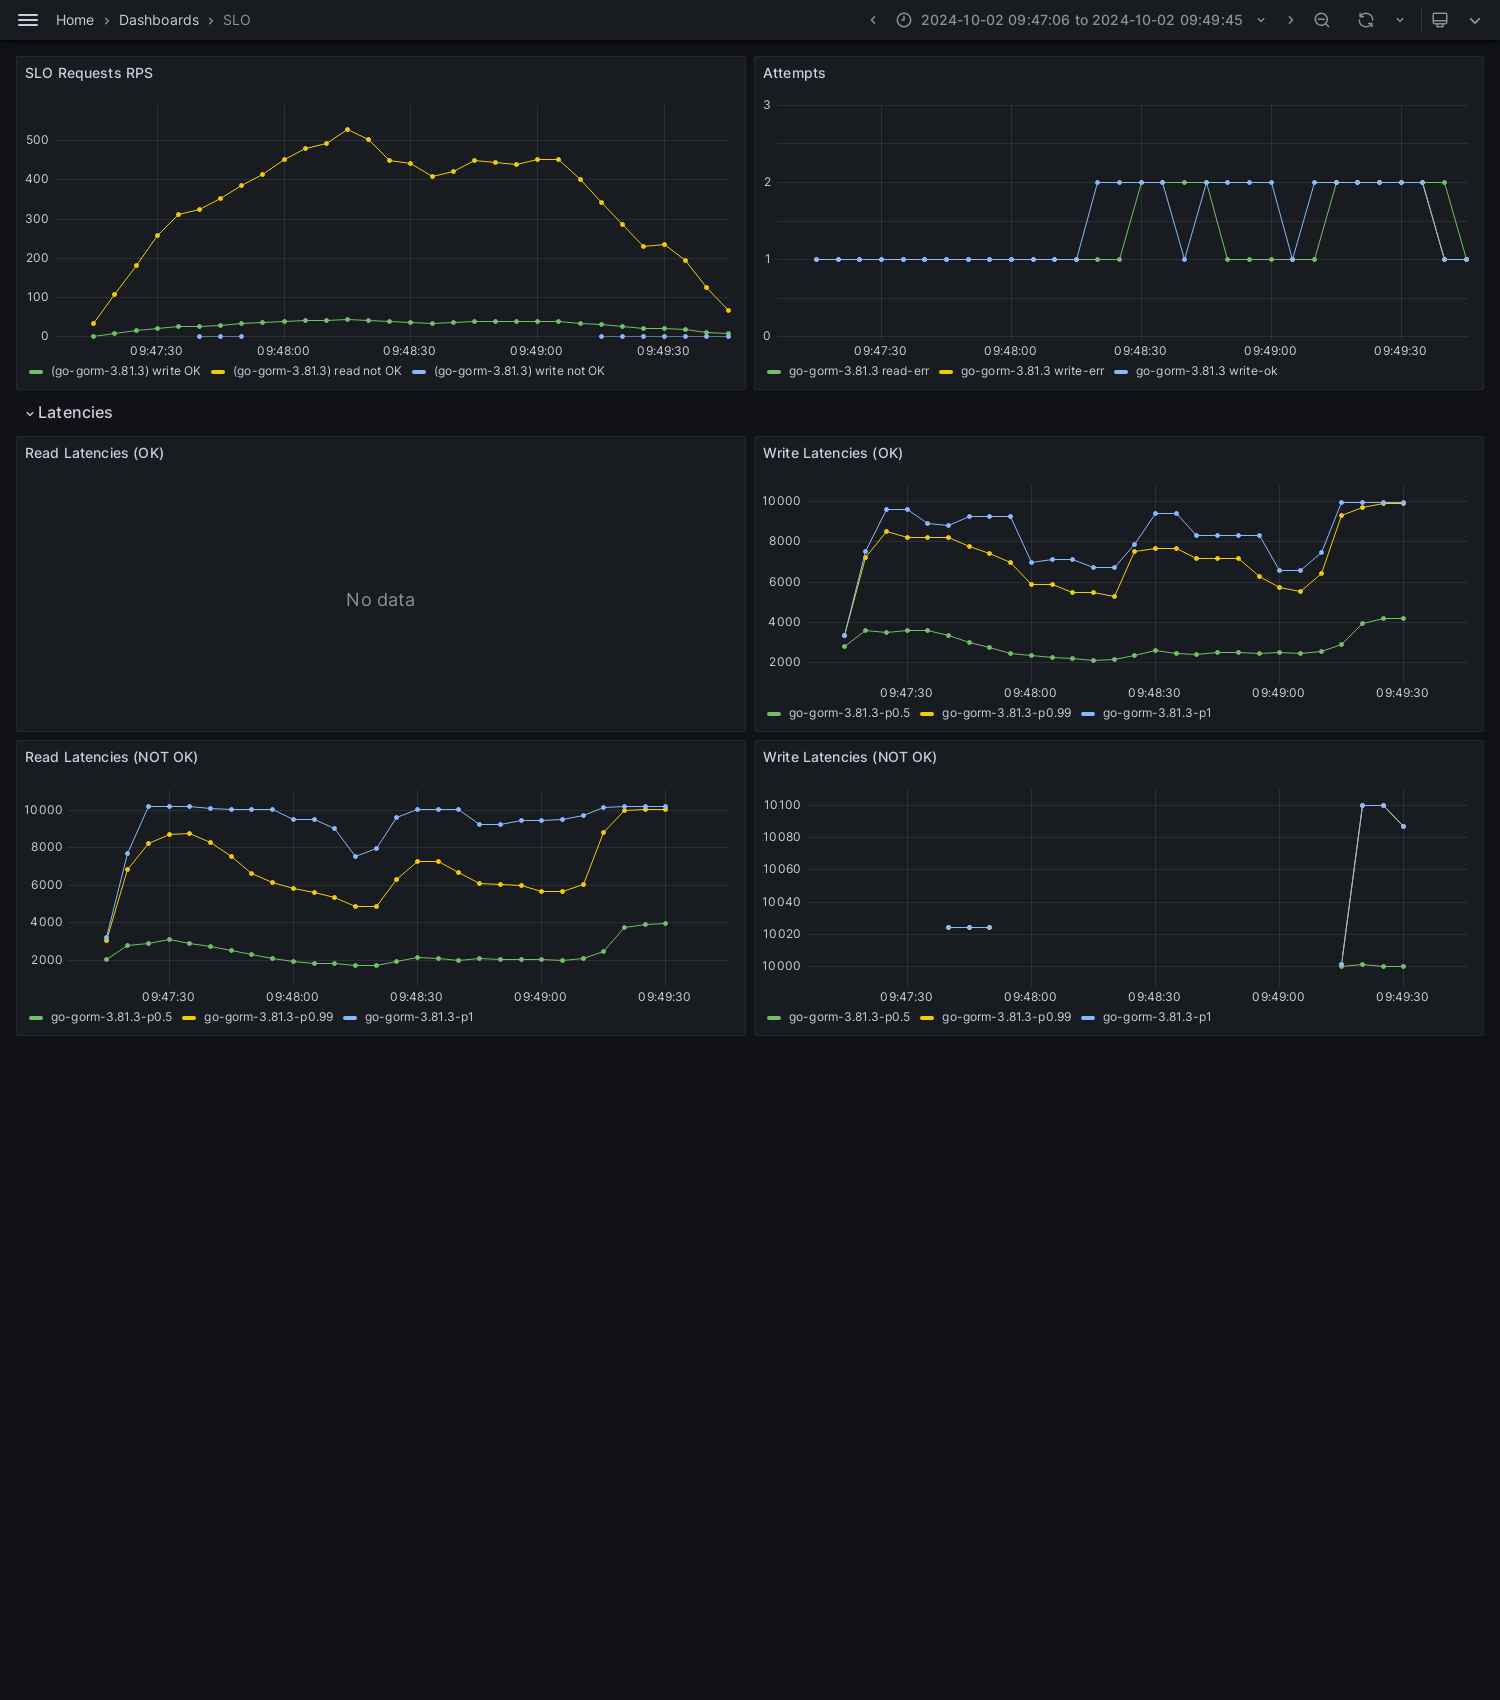
Task: Open the hamburger navigation menu
Action: (28, 20)
